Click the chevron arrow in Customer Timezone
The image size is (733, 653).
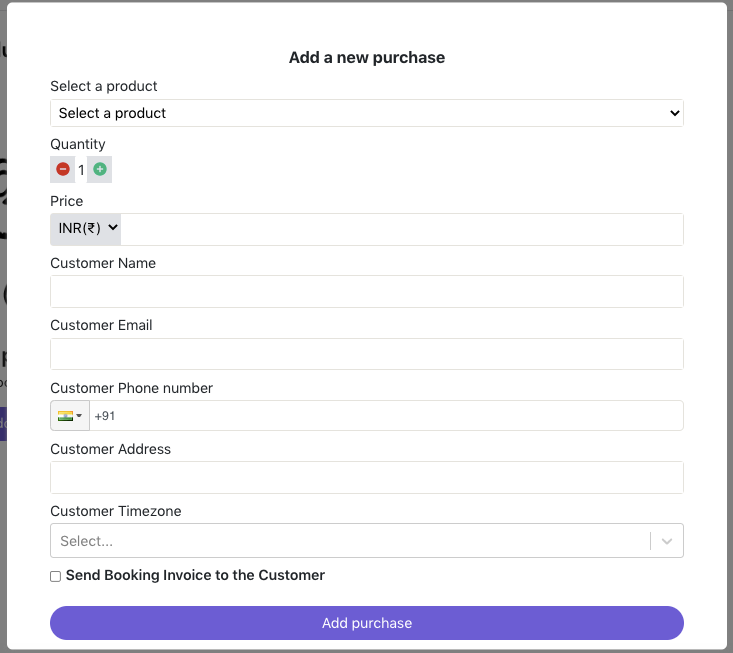(667, 541)
